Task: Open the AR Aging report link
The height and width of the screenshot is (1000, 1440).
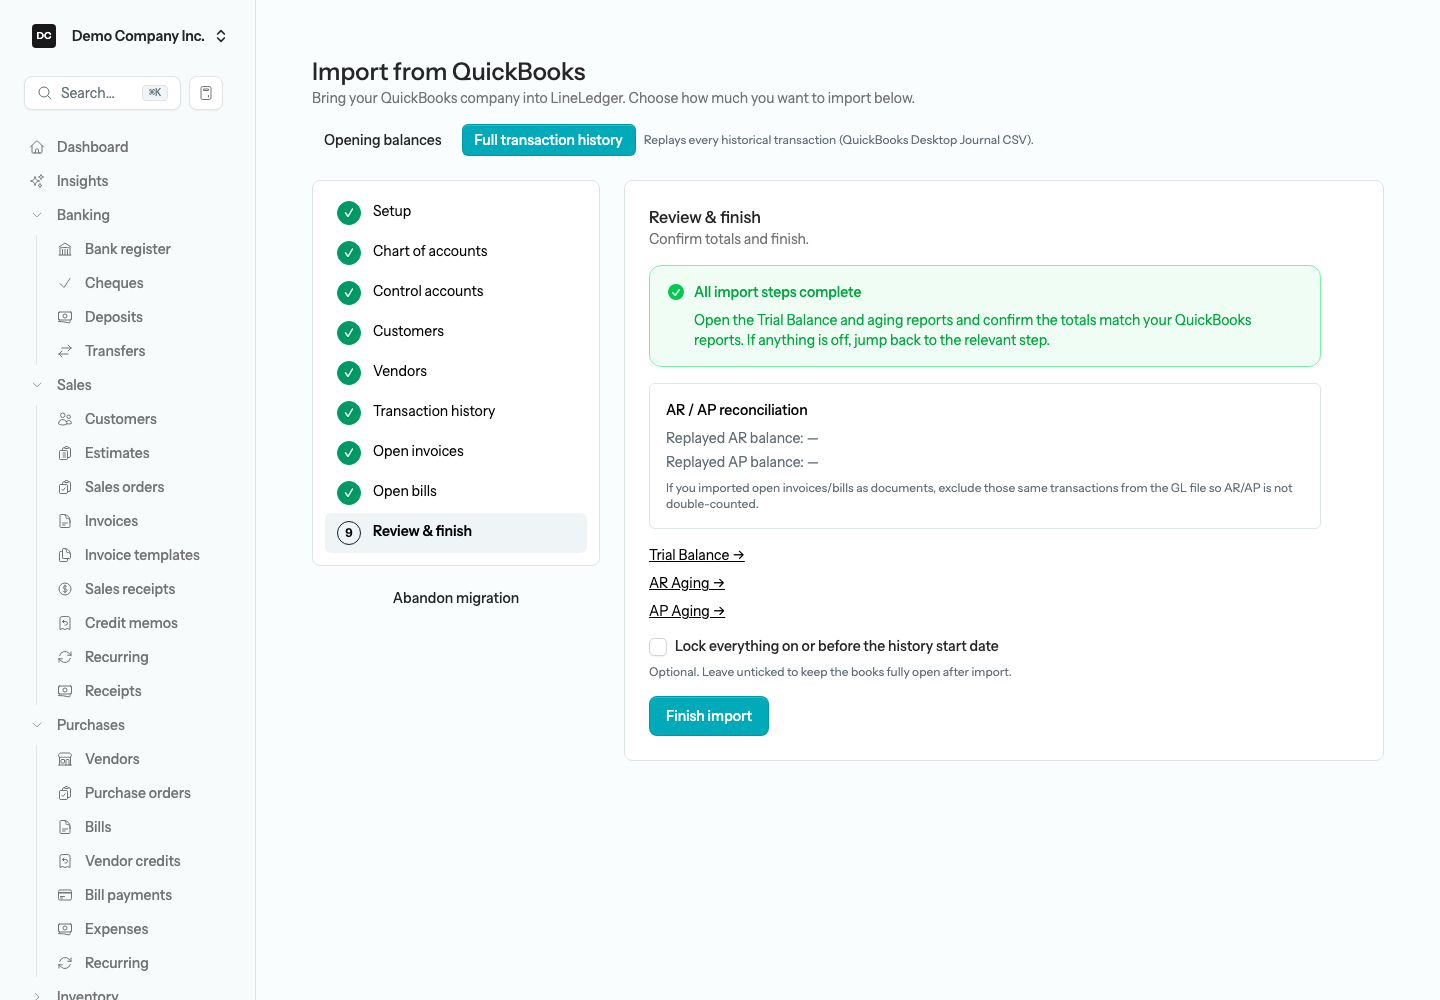Action: [687, 583]
